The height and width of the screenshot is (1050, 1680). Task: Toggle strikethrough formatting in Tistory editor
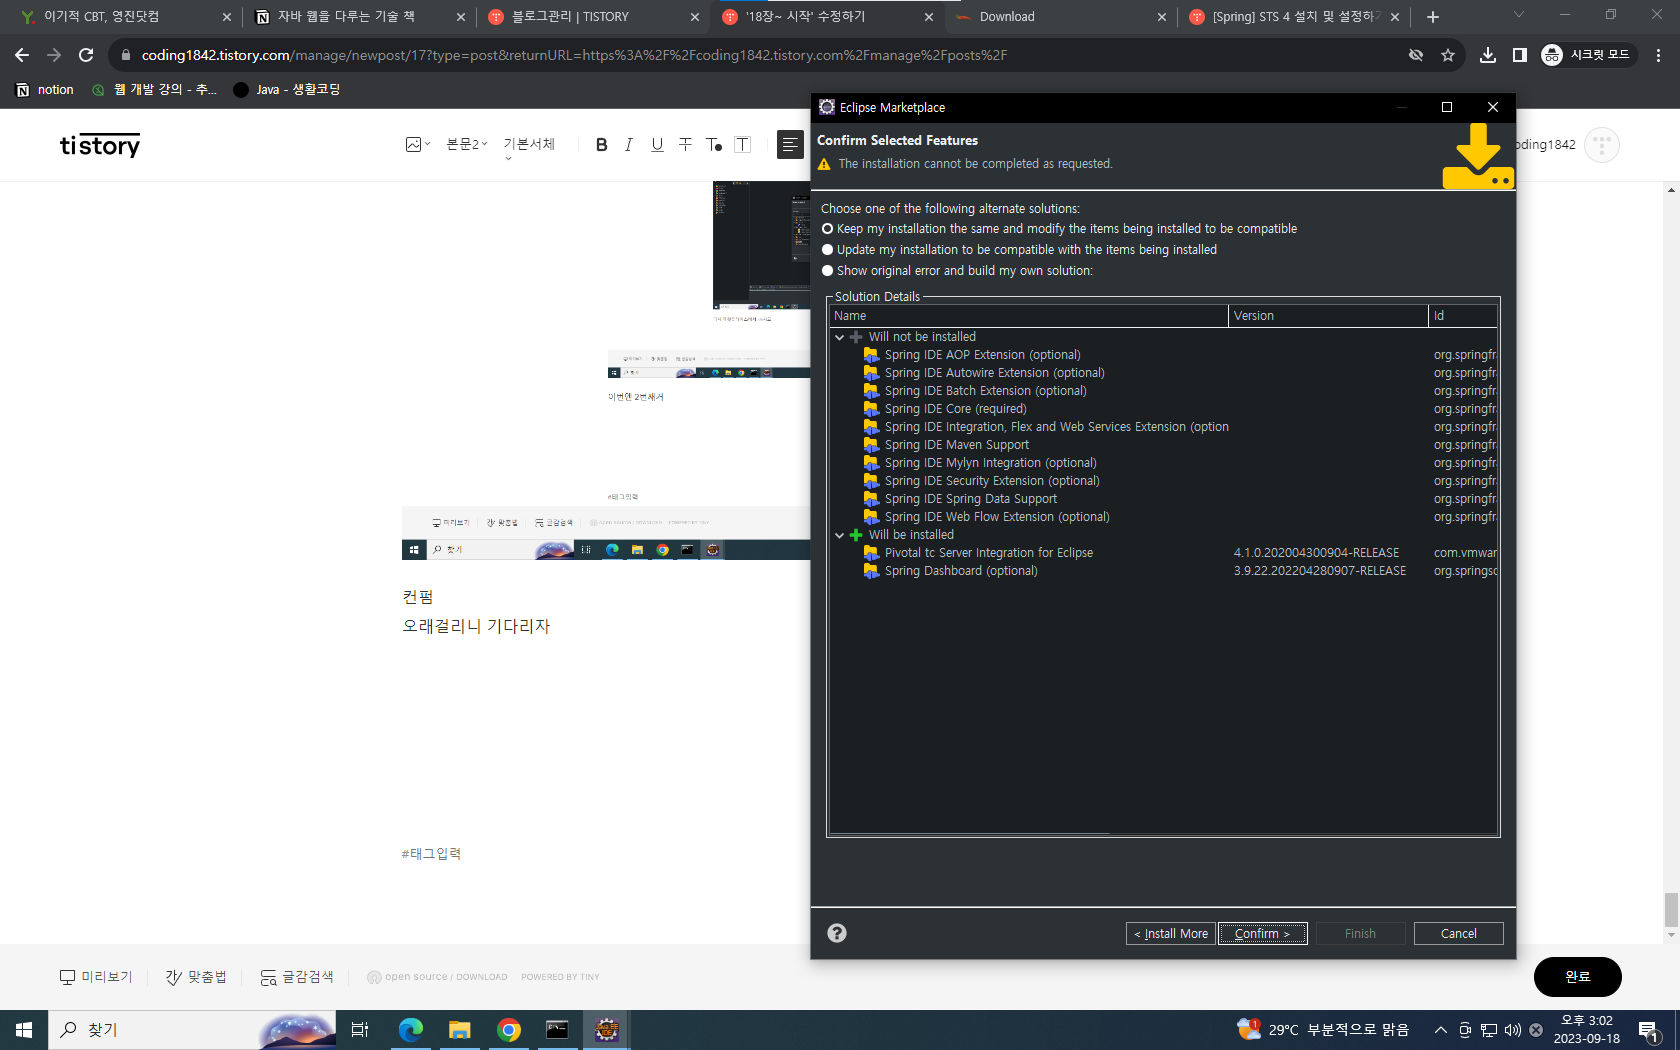click(x=685, y=145)
